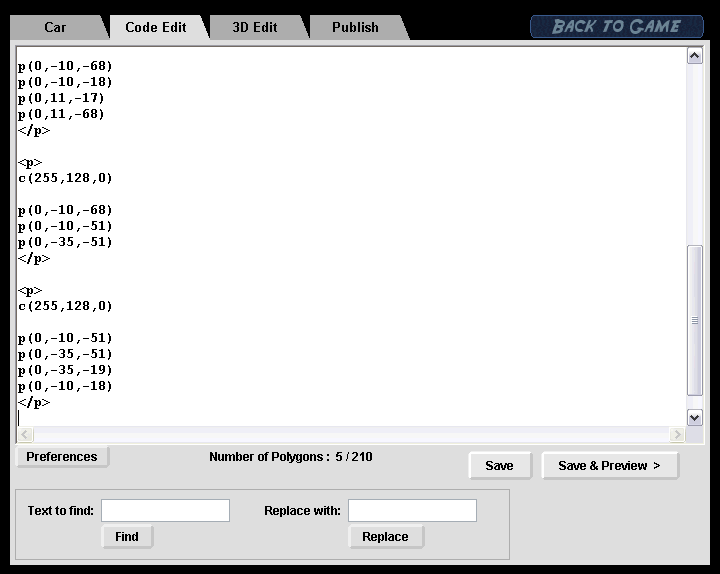This screenshot has width=720, height=574.
Task: Click the code editor's scroll up arrow
Action: [x=695, y=56]
